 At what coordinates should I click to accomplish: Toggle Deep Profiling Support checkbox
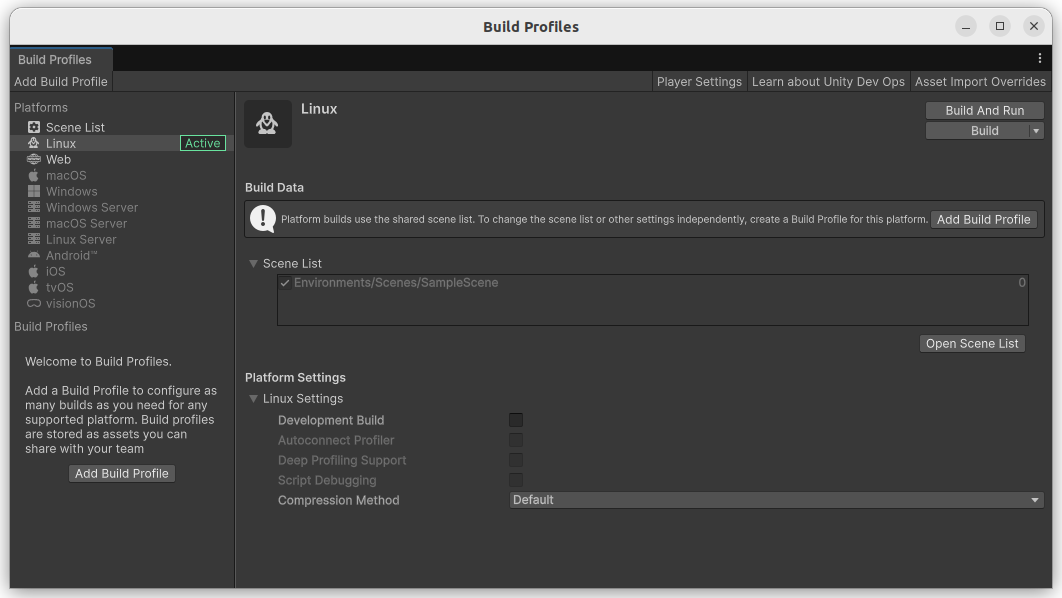516,460
